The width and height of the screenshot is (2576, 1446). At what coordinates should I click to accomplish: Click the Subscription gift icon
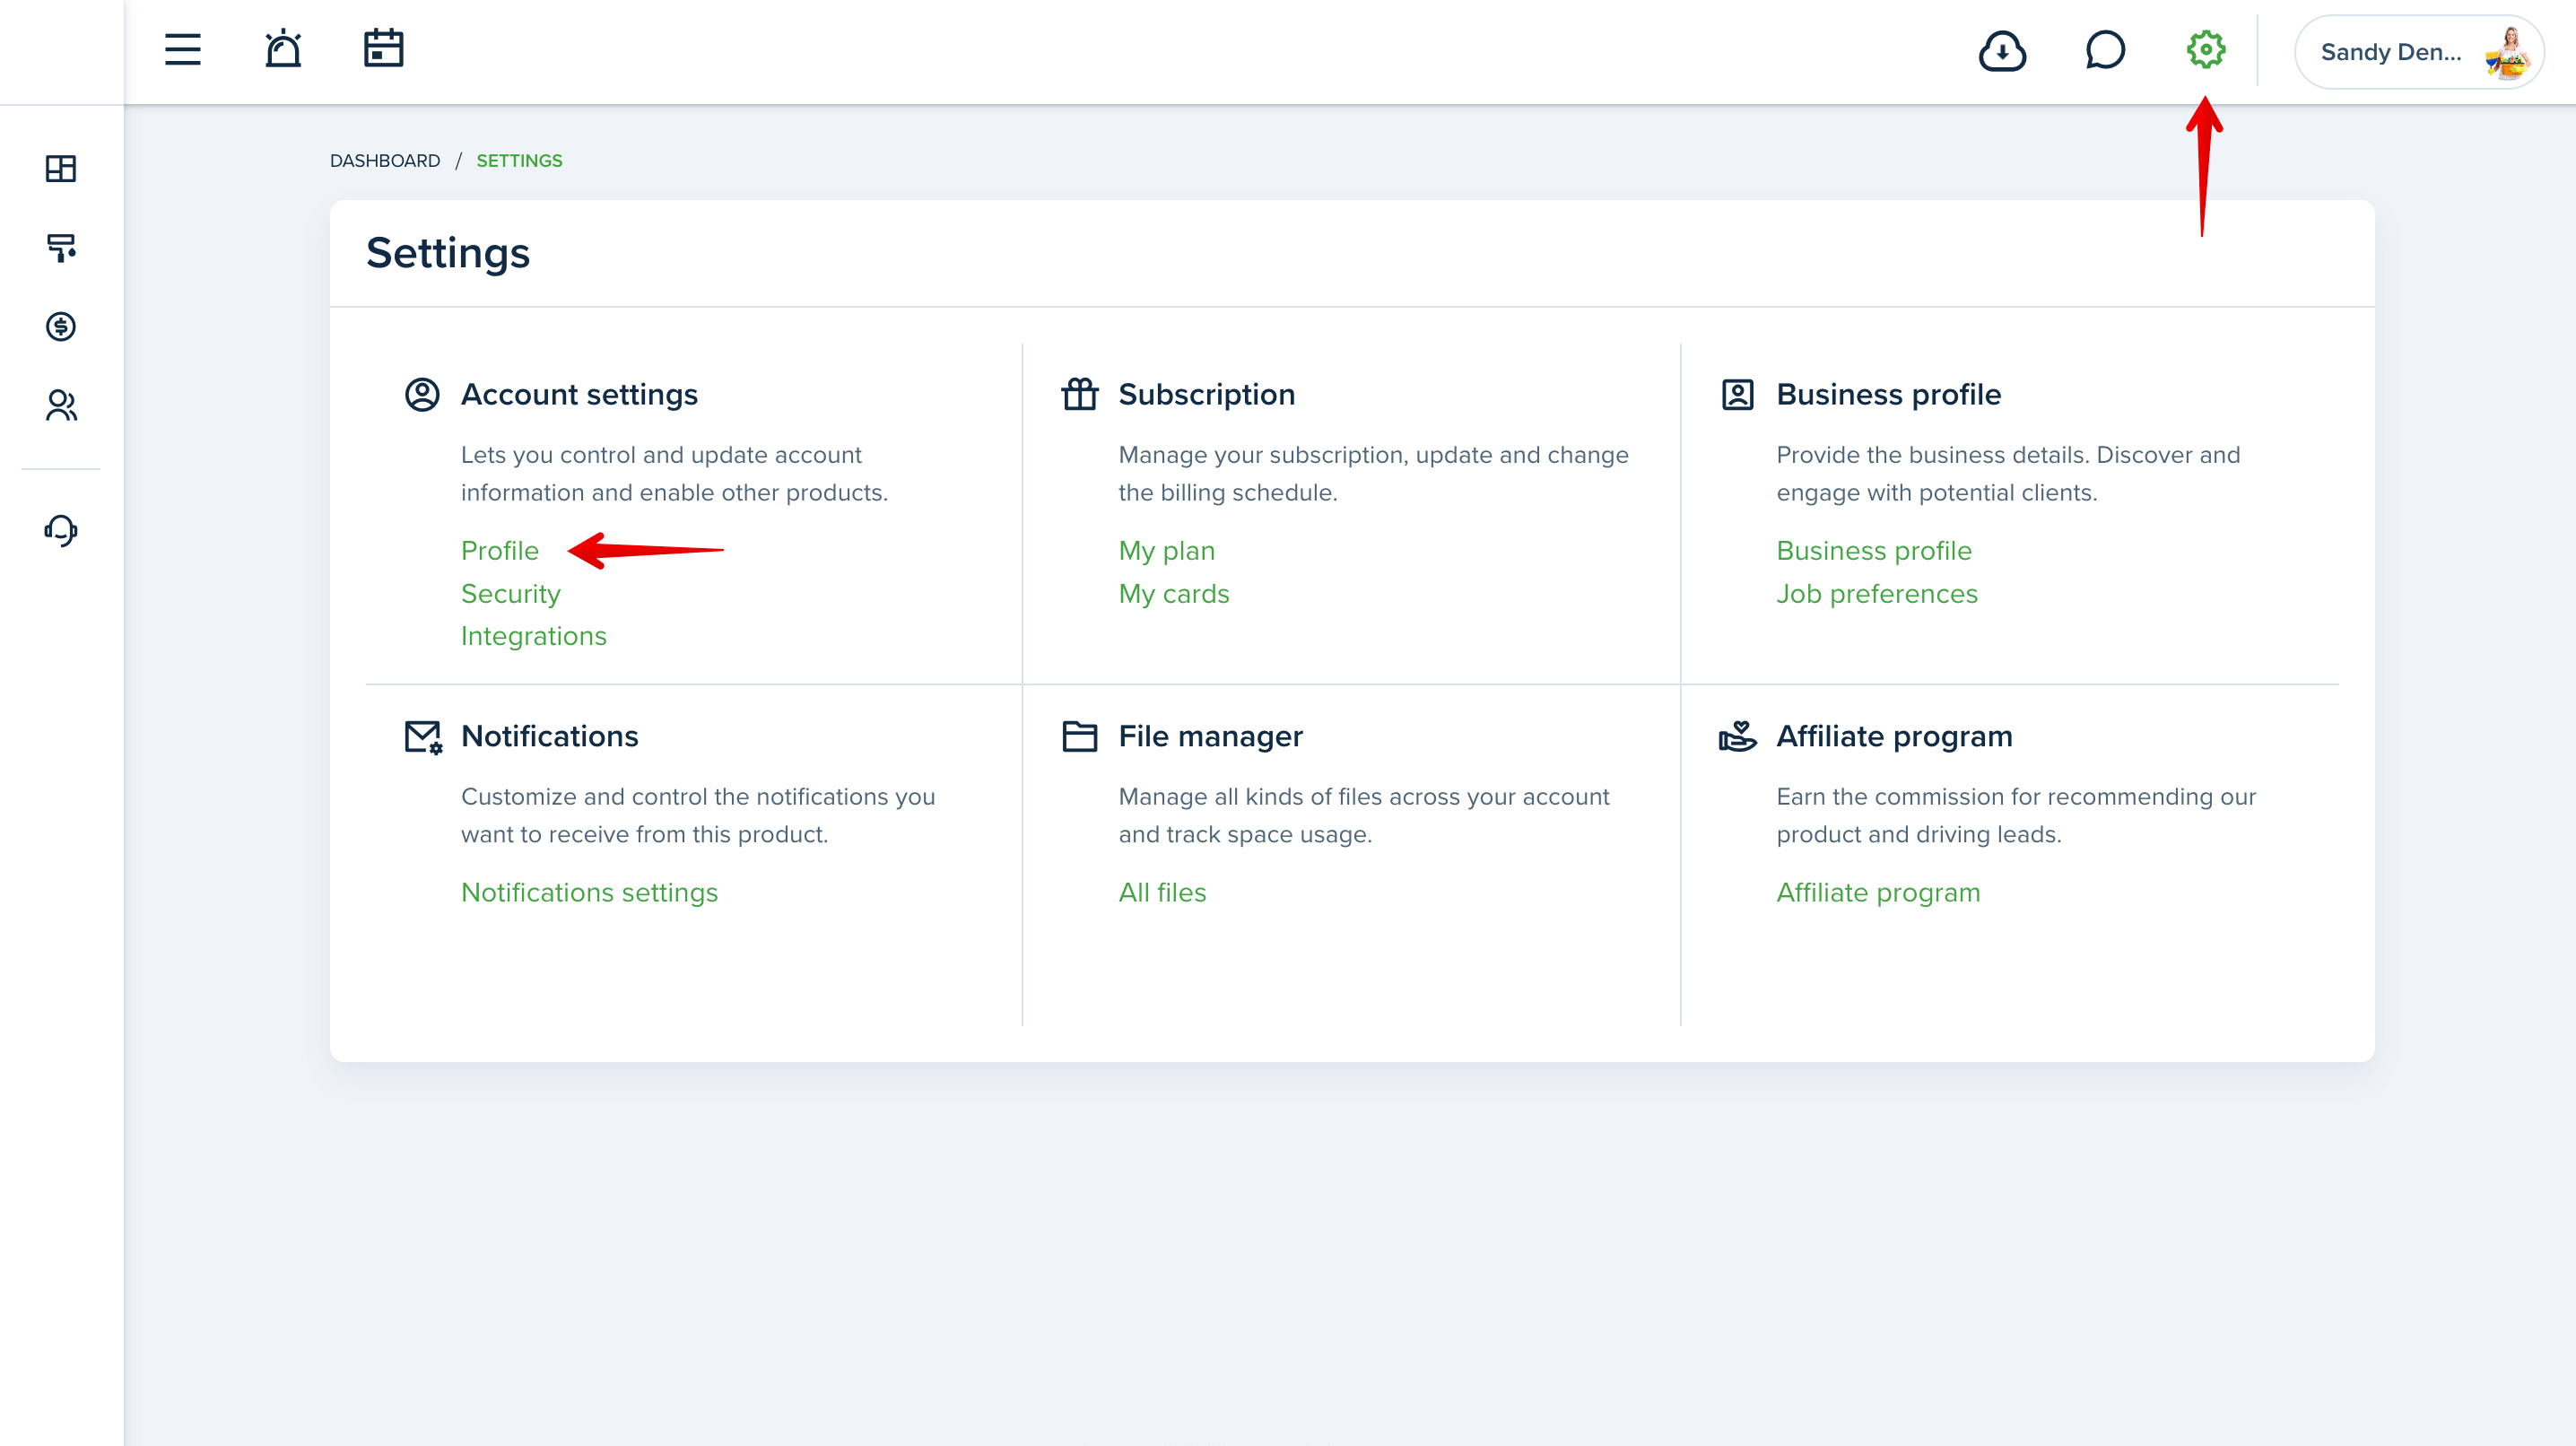1080,394
